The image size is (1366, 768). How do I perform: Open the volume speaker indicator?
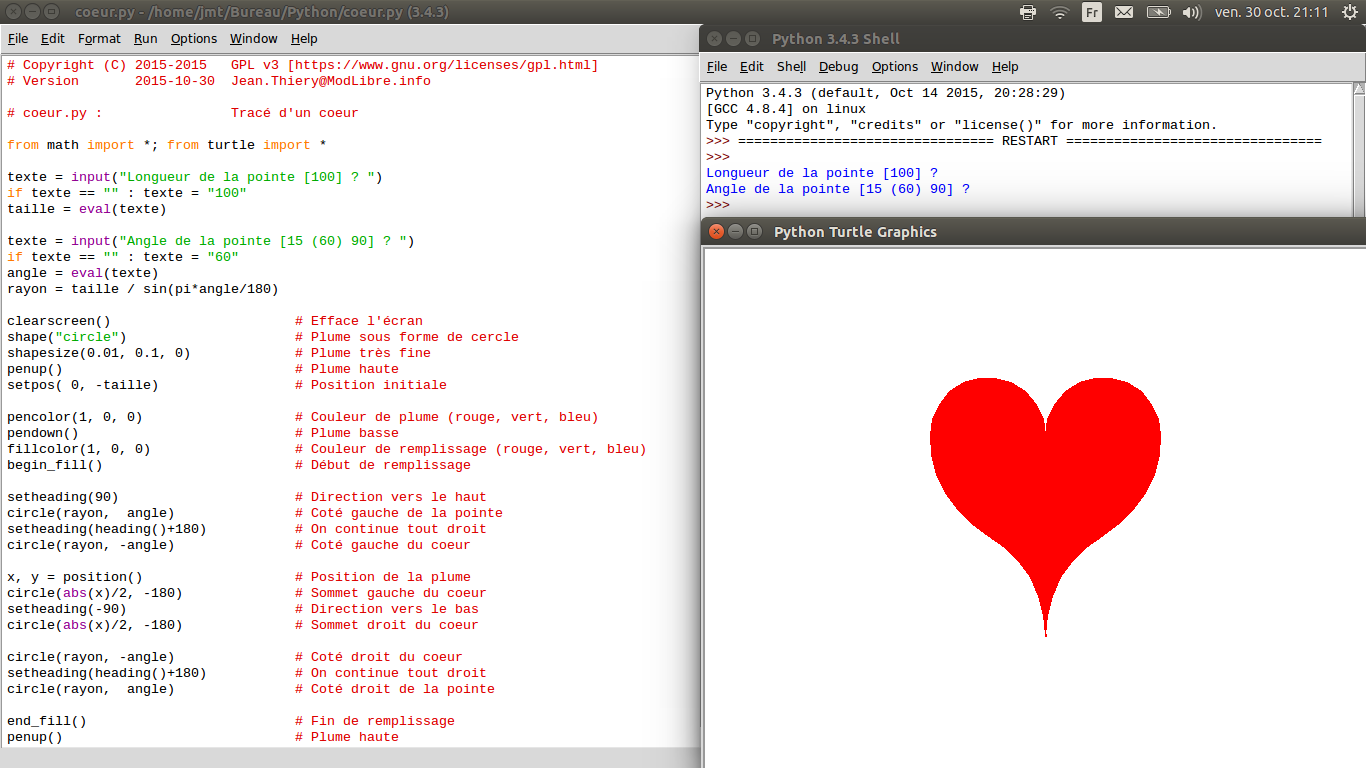[1191, 12]
